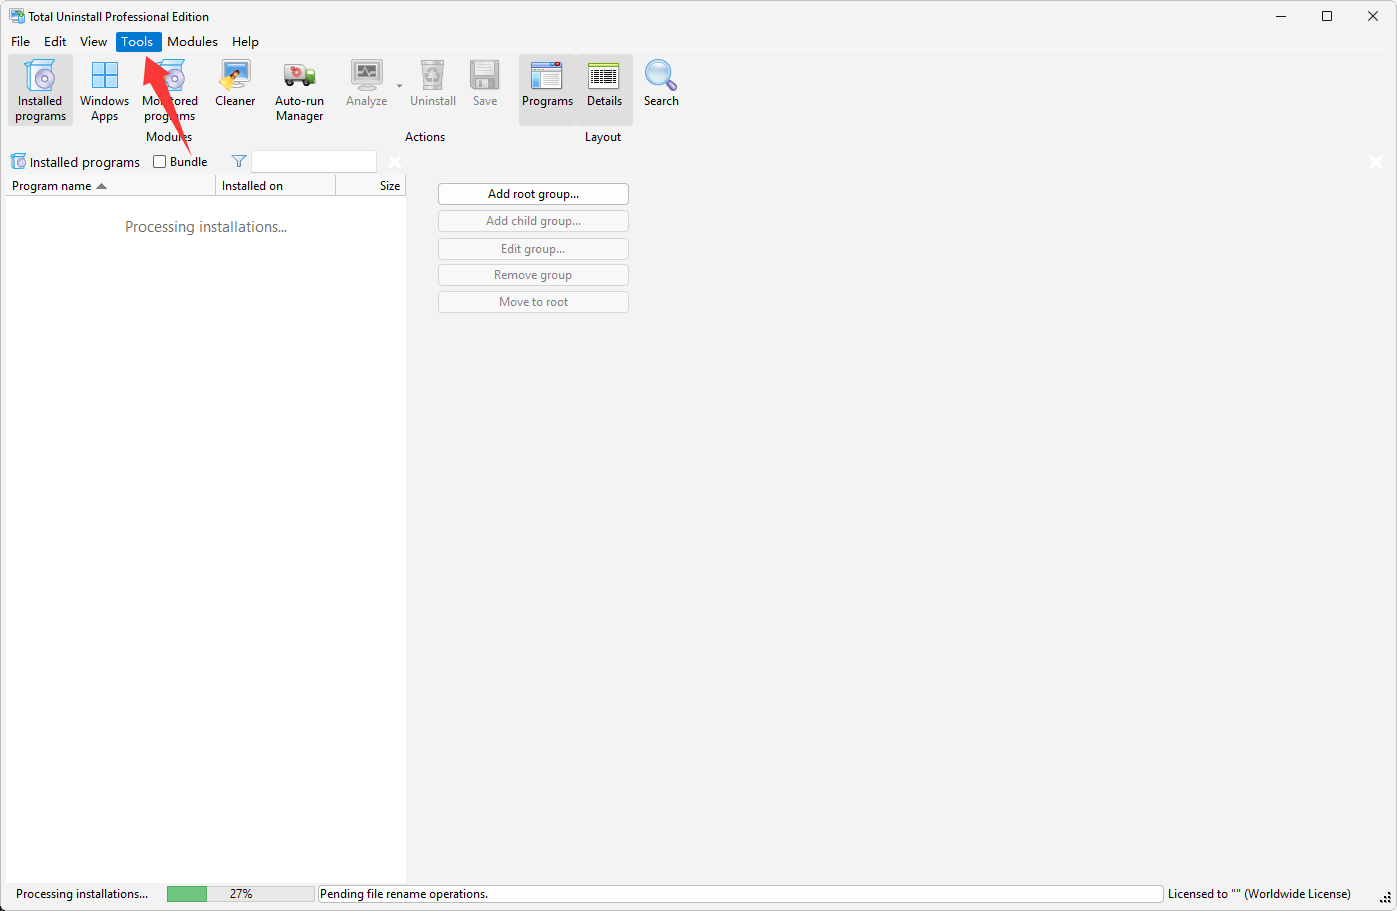The width and height of the screenshot is (1397, 911).
Task: Click "Processing installations..." text in the program list
Action: [x=206, y=227]
